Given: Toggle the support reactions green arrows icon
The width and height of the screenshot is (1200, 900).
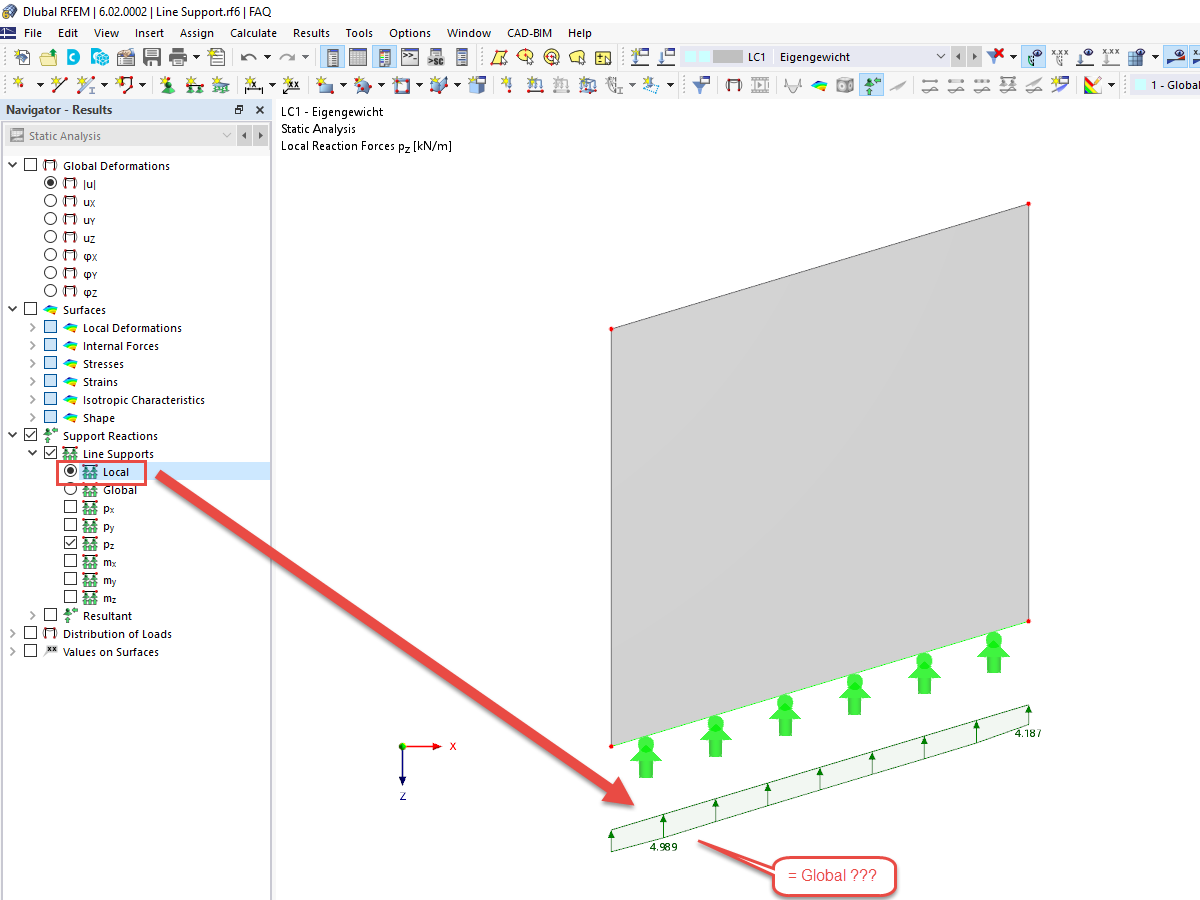Looking at the screenshot, I should 872,85.
